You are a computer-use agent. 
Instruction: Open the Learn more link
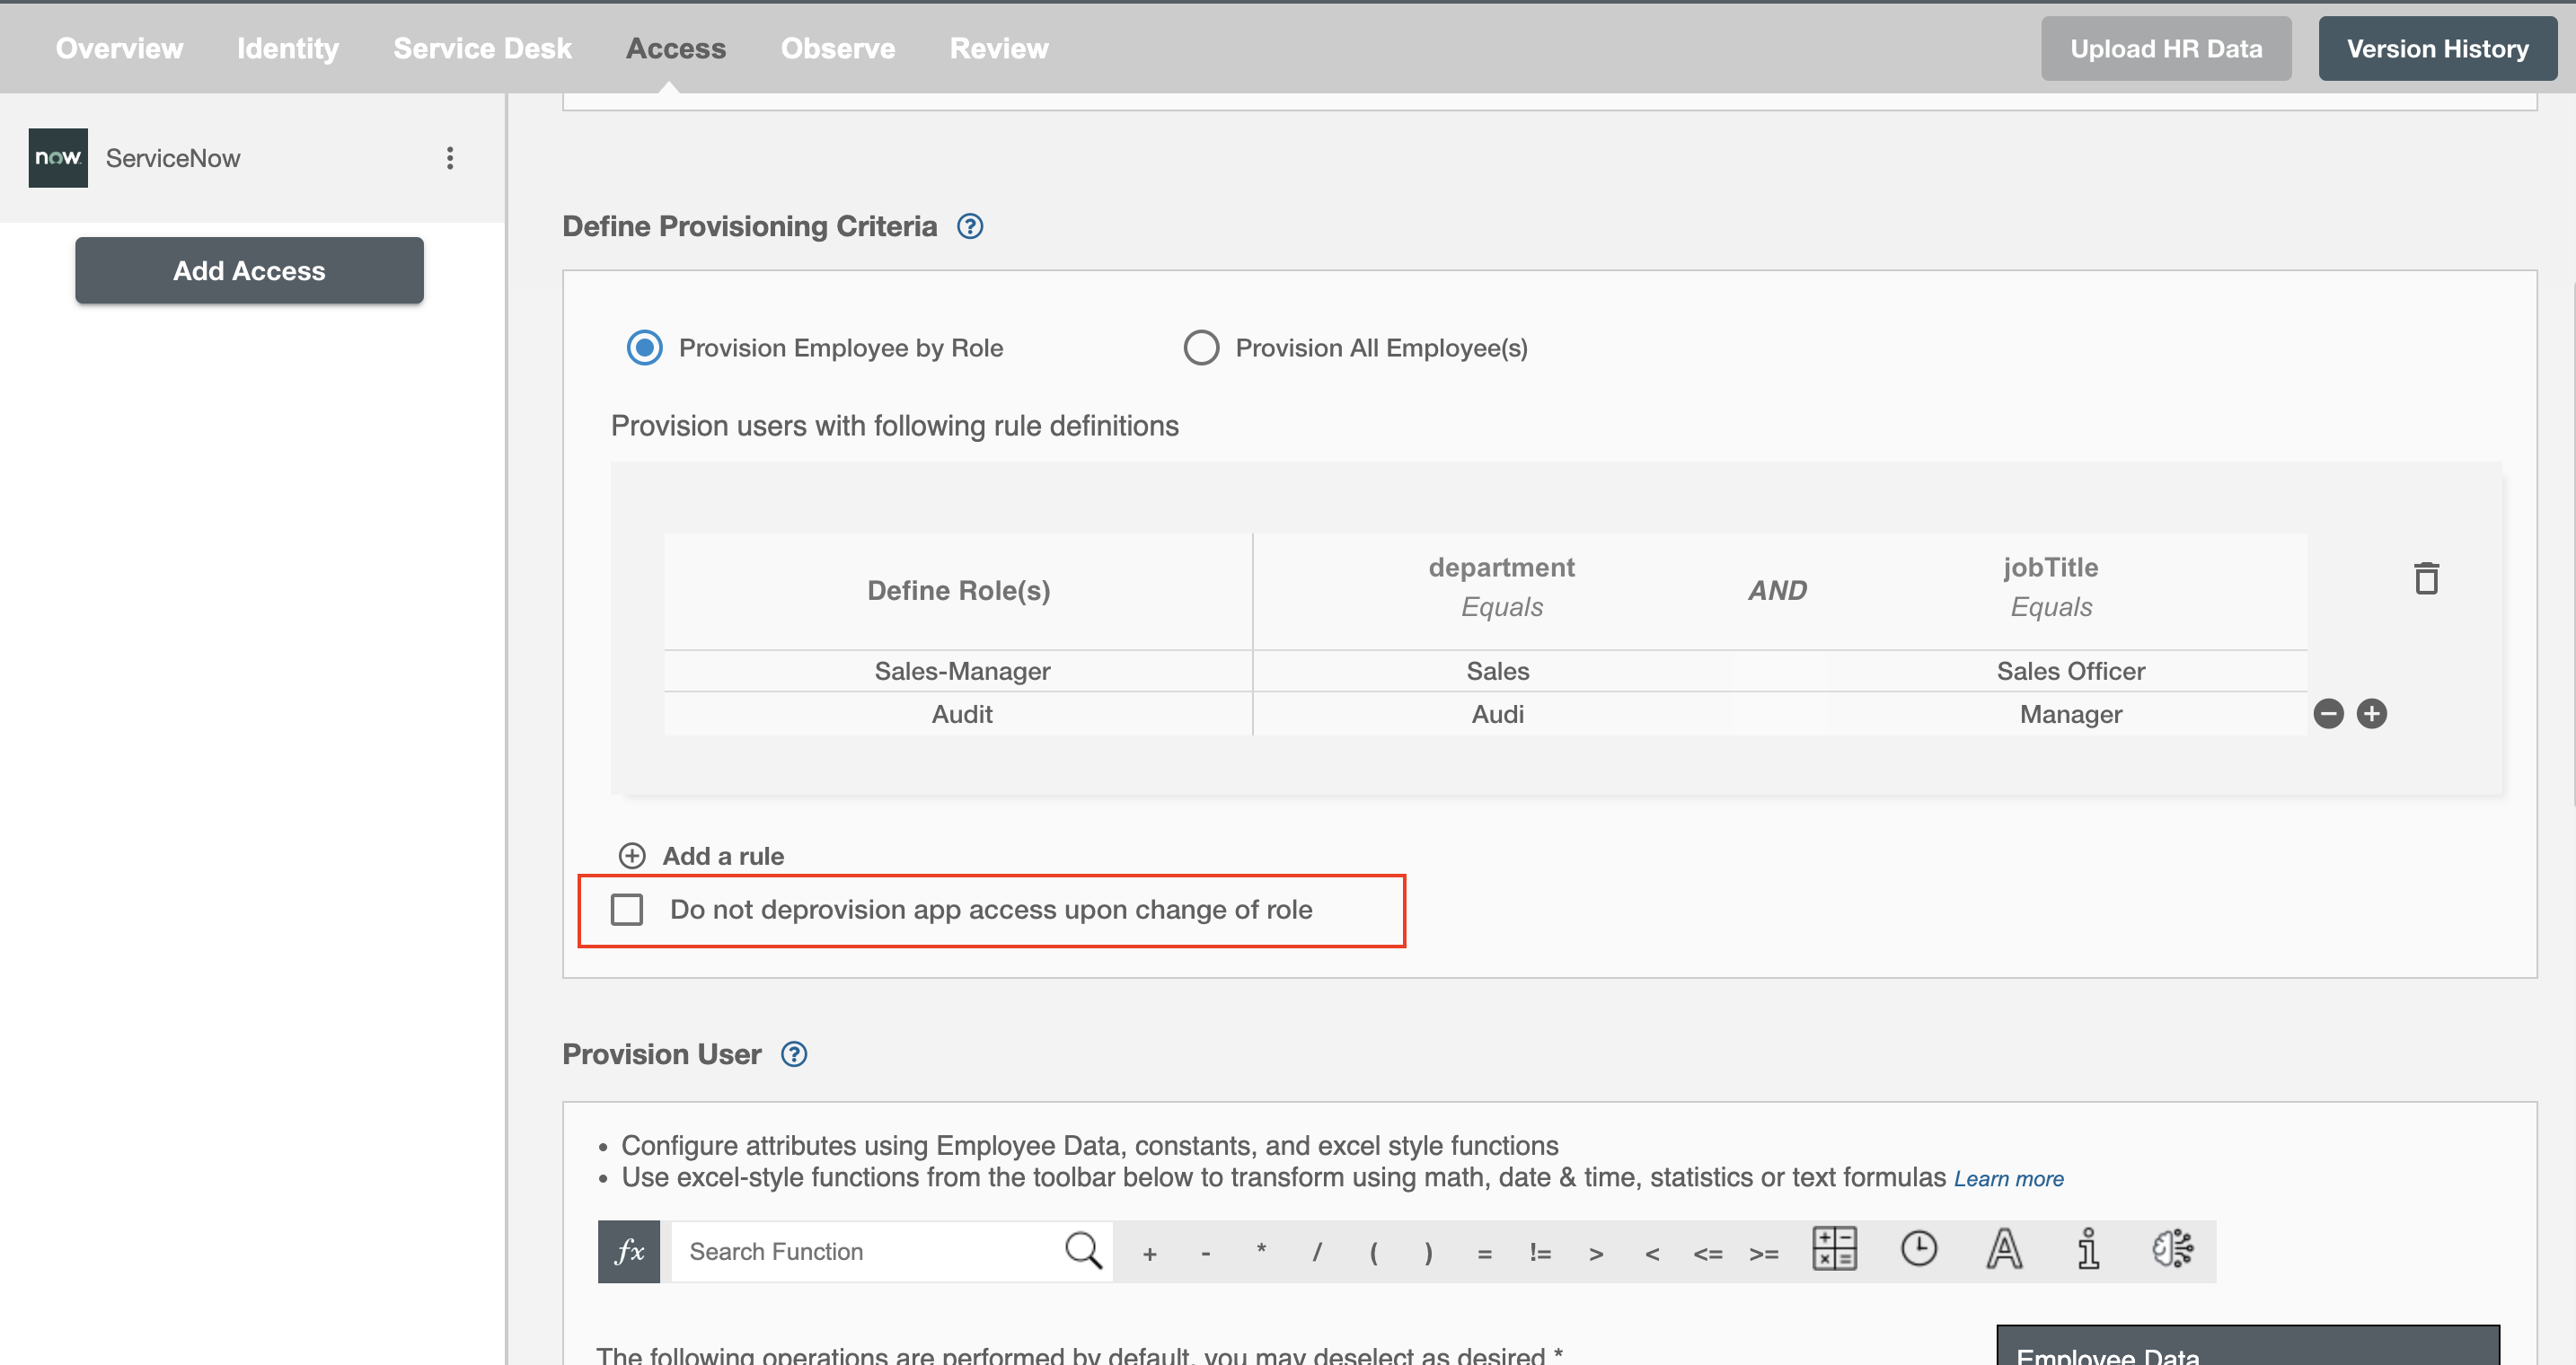(2008, 1179)
